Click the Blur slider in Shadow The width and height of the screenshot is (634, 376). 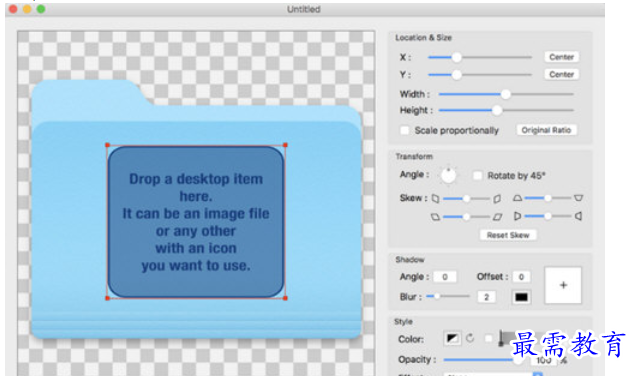(x=448, y=296)
